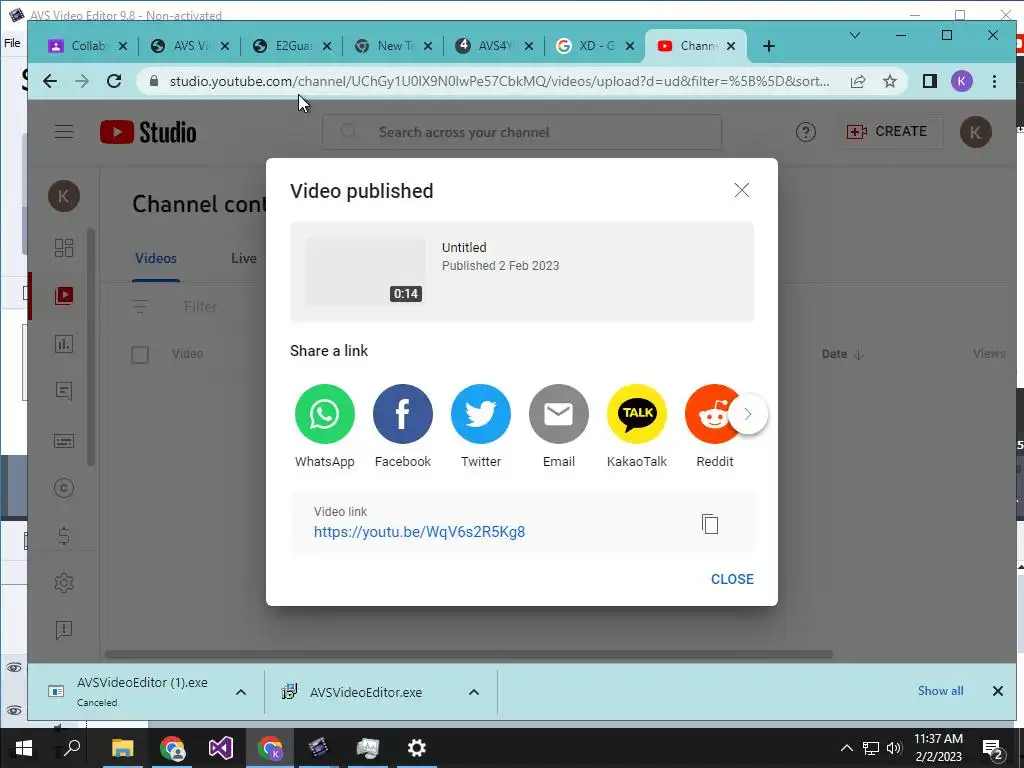Click Show all downloads

click(940, 691)
